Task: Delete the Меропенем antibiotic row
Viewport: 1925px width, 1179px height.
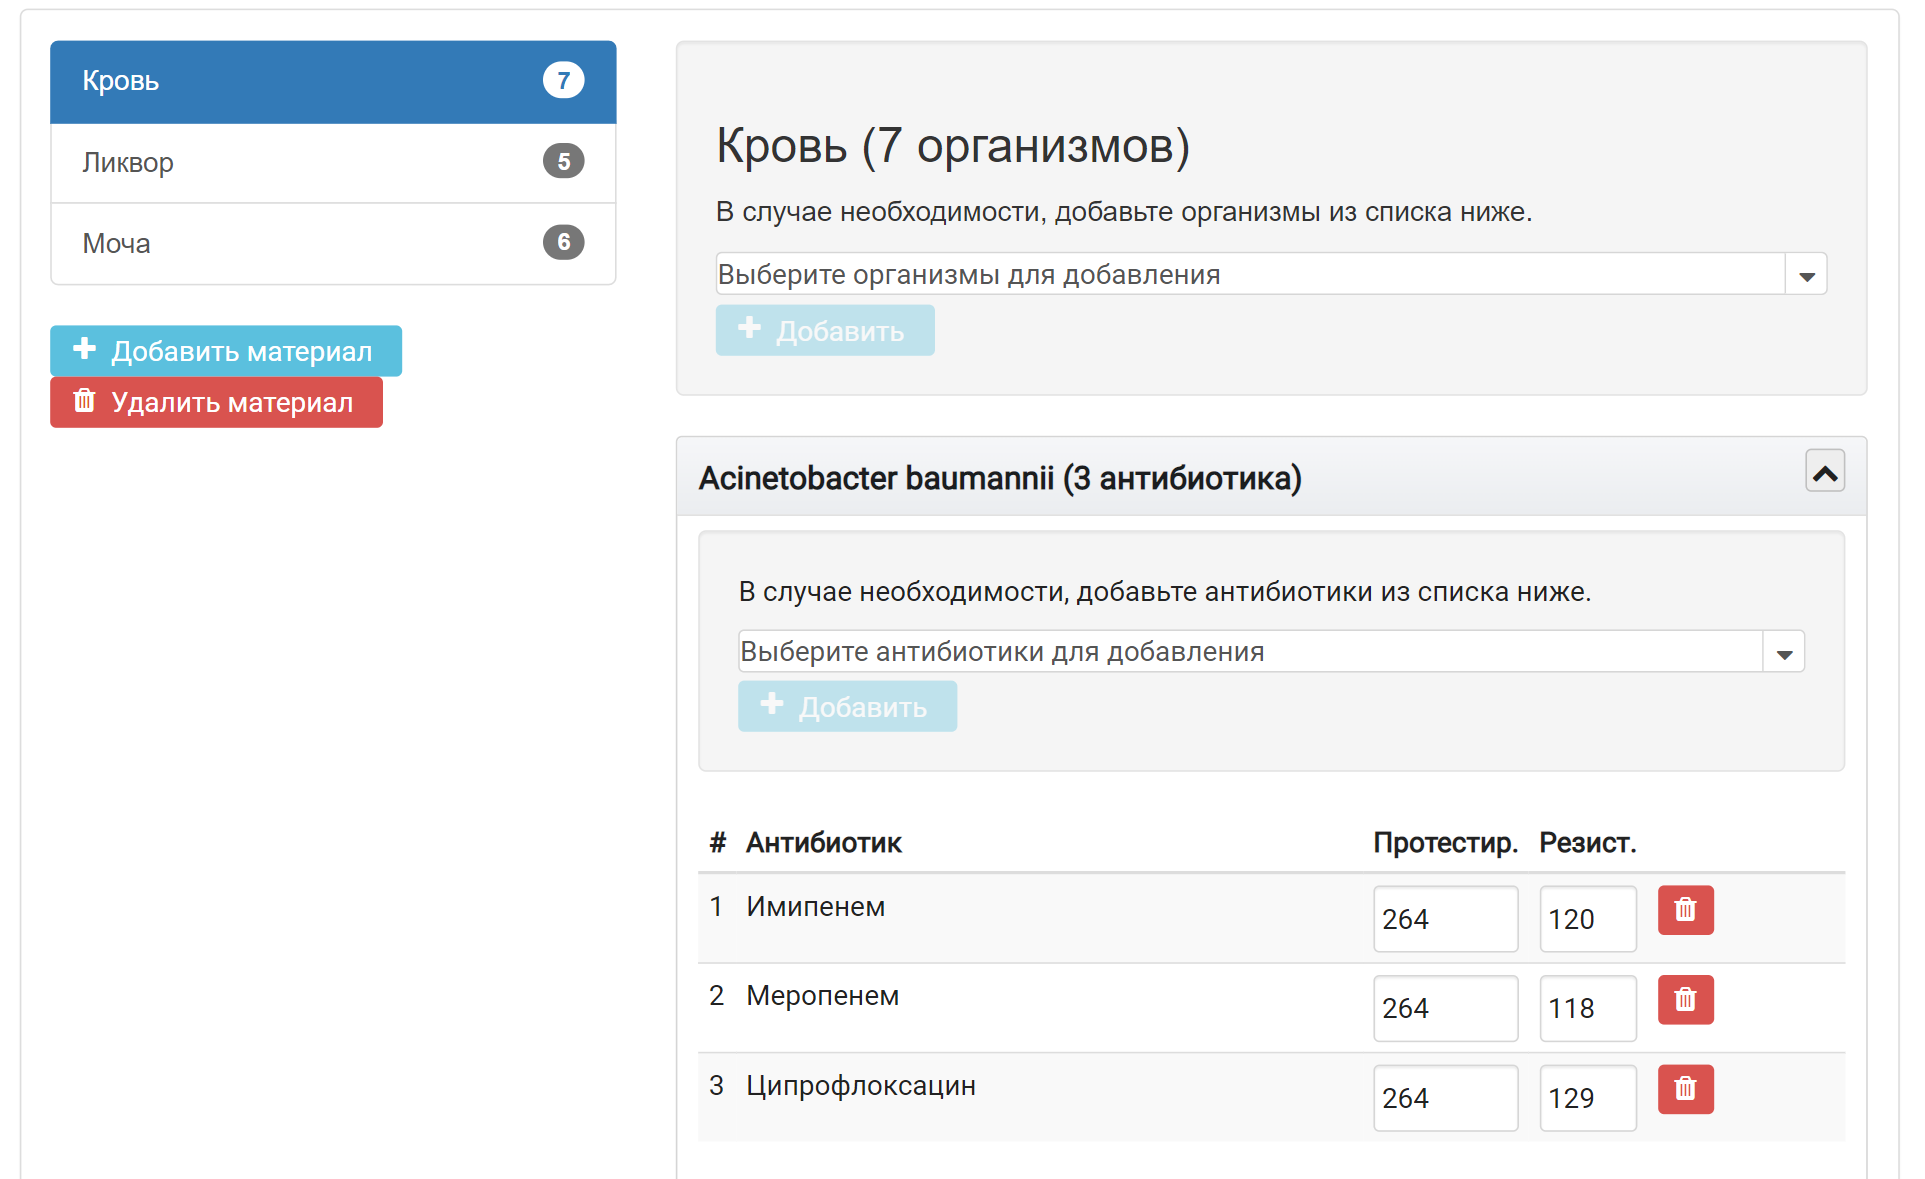Action: 1685,999
